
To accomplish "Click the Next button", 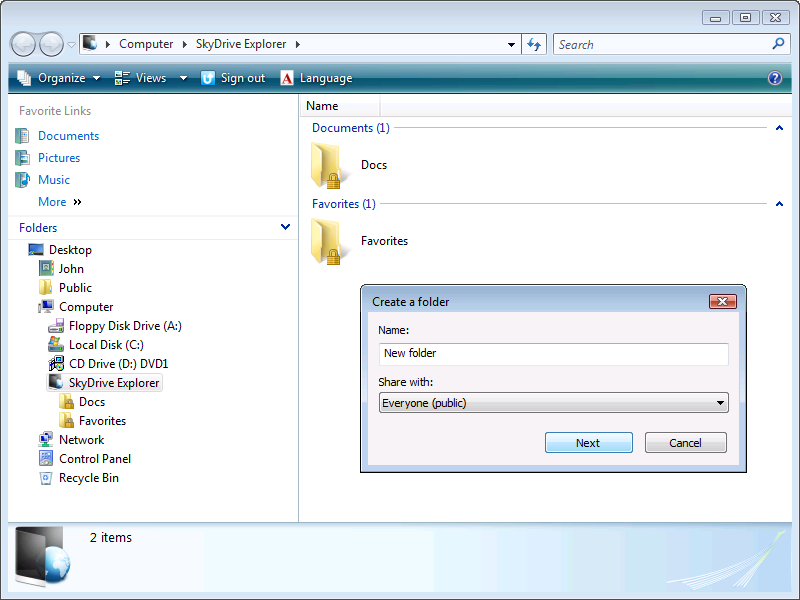I will click(588, 443).
